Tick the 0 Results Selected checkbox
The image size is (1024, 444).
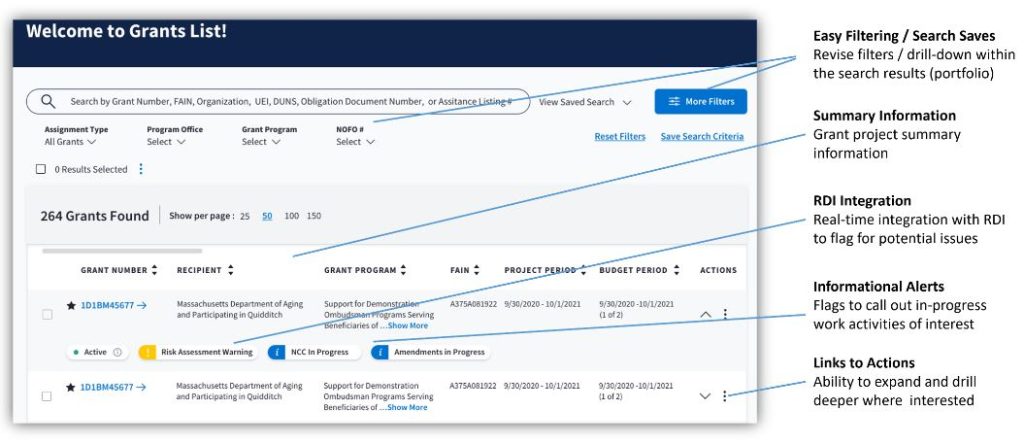coord(41,169)
